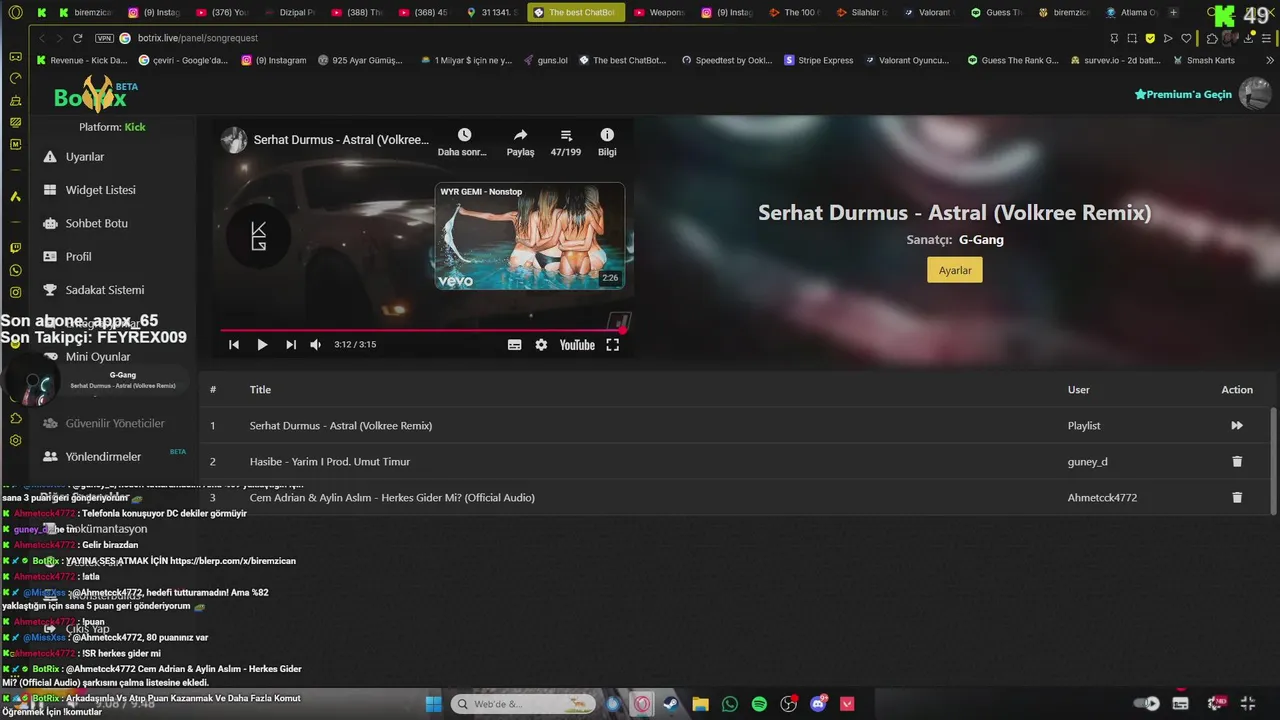The width and height of the screenshot is (1280, 720).
Task: Open YouTube player settings gear
Action: (541, 345)
